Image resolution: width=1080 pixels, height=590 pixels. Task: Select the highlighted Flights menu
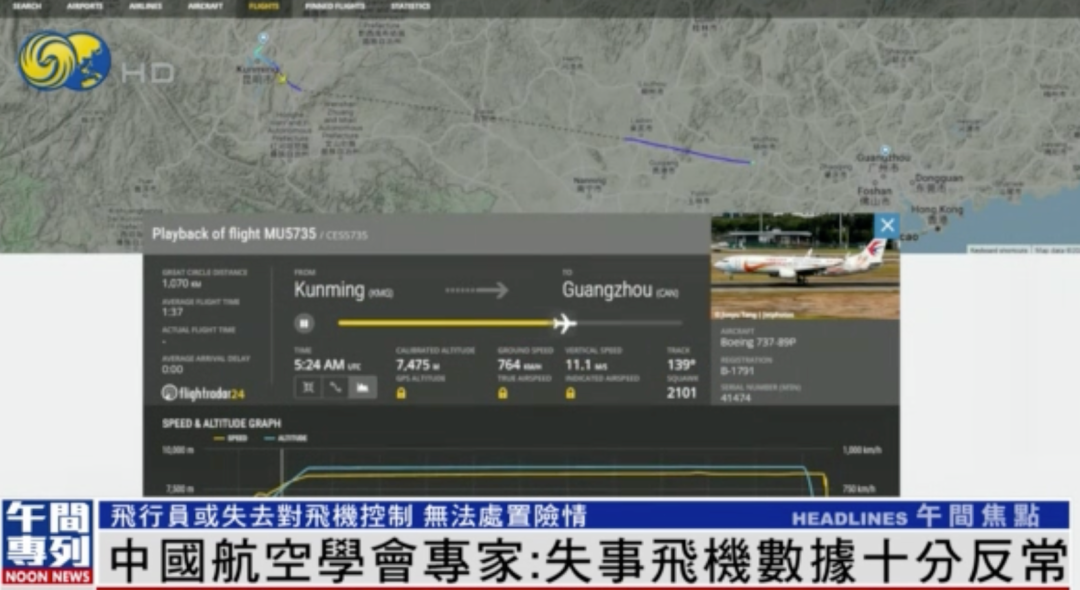click(x=264, y=6)
